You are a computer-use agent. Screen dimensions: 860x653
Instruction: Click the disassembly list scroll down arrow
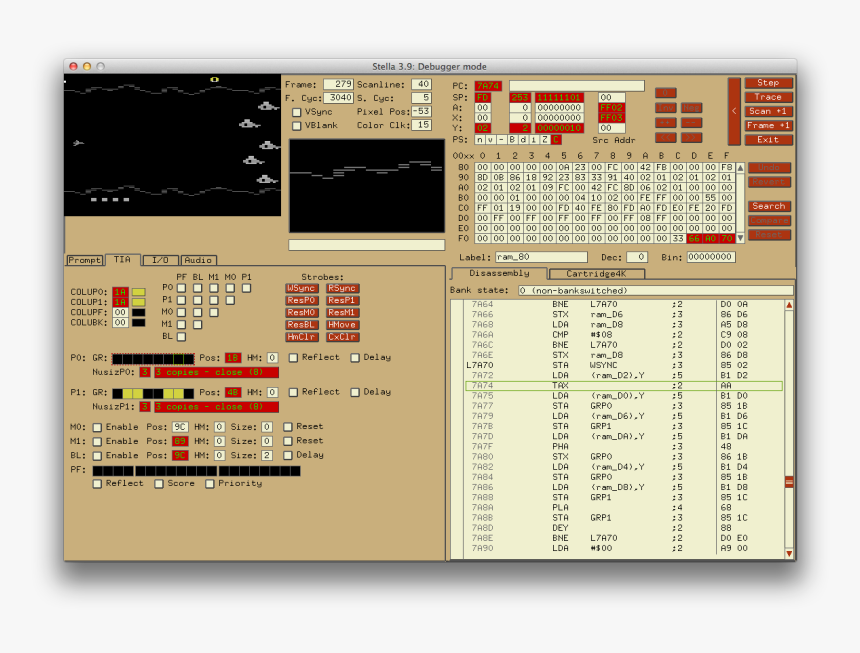[789, 554]
